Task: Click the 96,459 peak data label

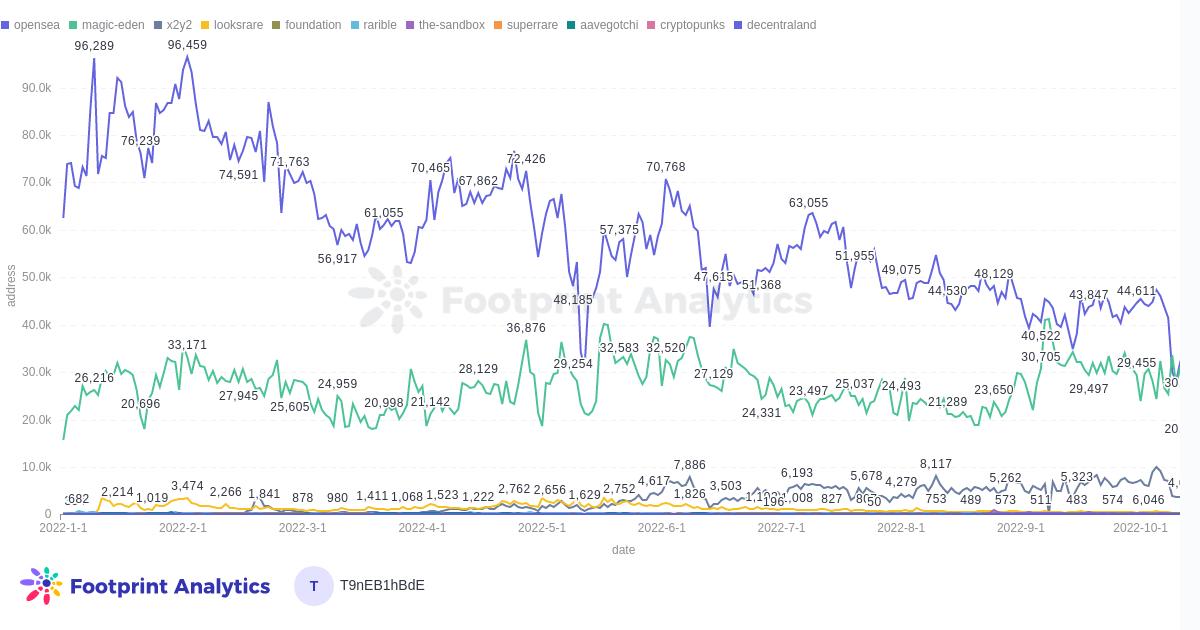Action: click(x=187, y=45)
